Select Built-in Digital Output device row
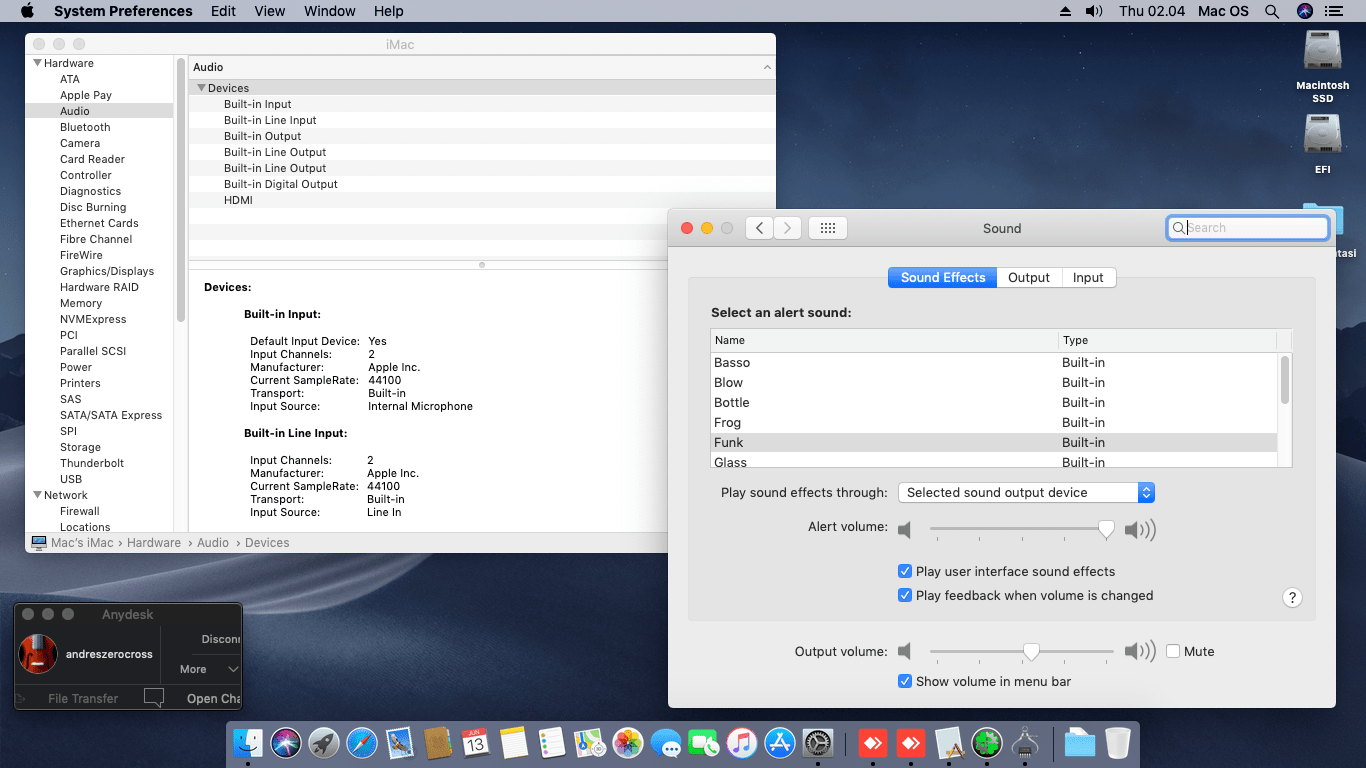The image size is (1366, 768). (x=482, y=184)
